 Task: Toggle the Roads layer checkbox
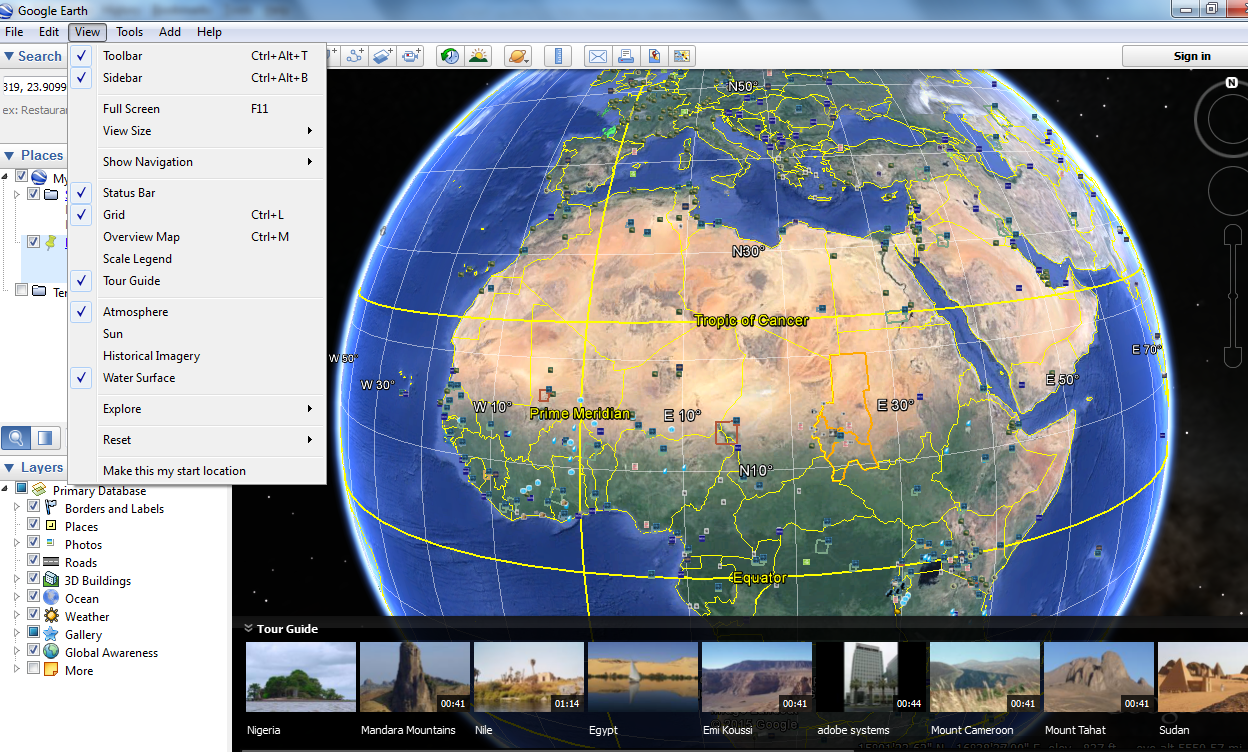(x=33, y=562)
